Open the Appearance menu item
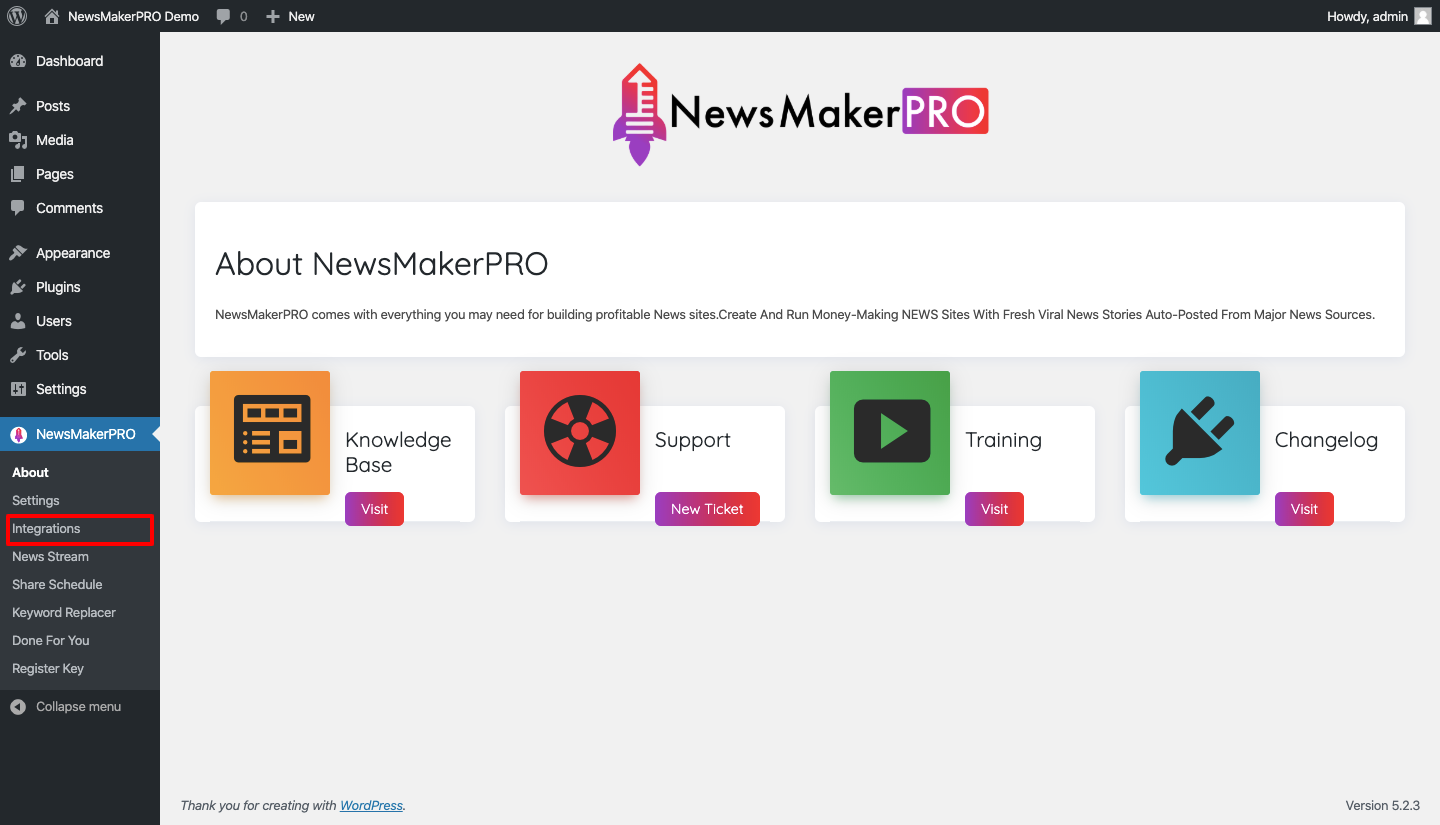Viewport: 1440px width, 825px height. 80,253
